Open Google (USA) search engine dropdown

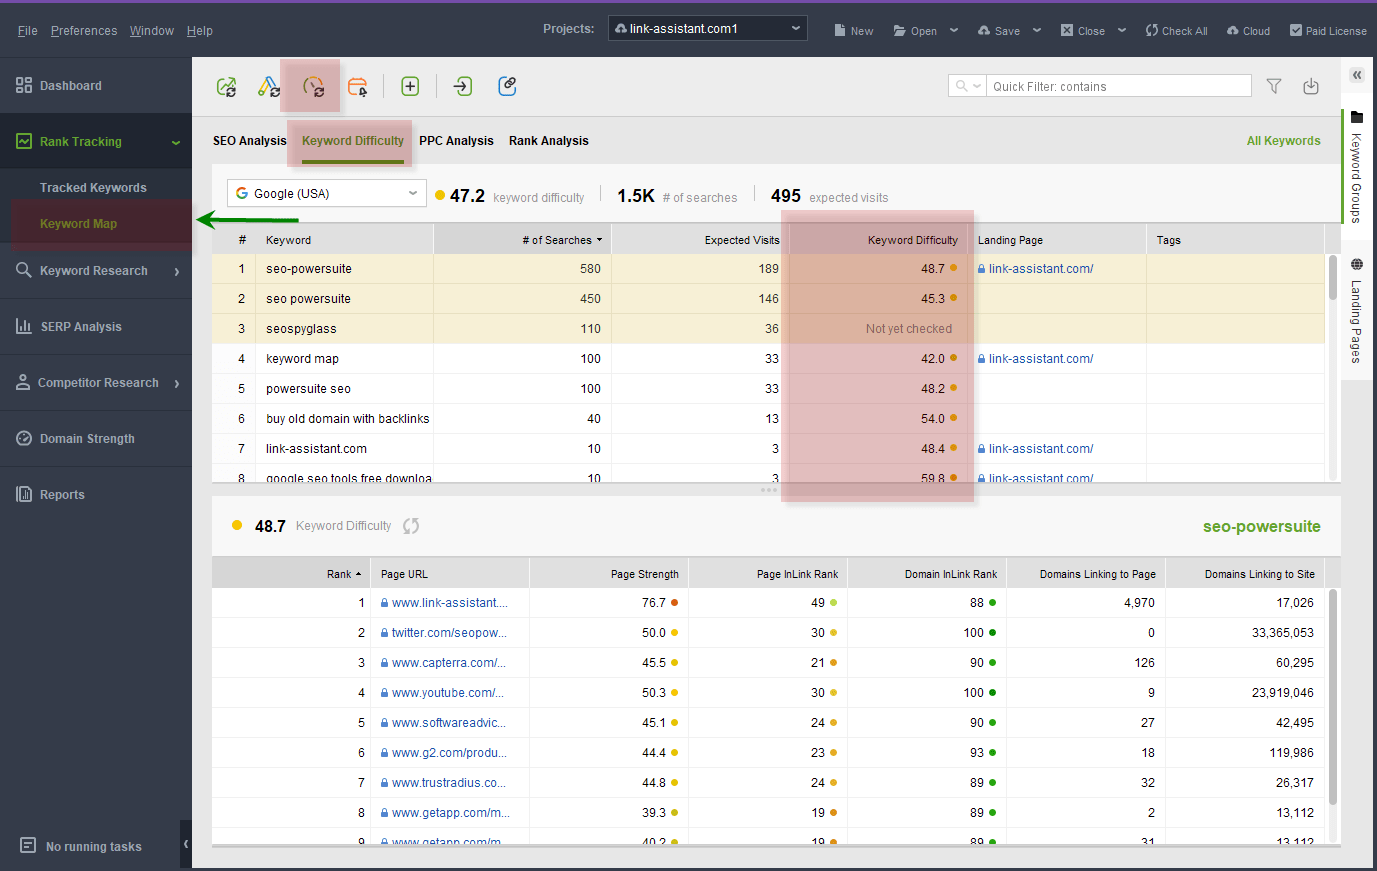click(x=327, y=193)
